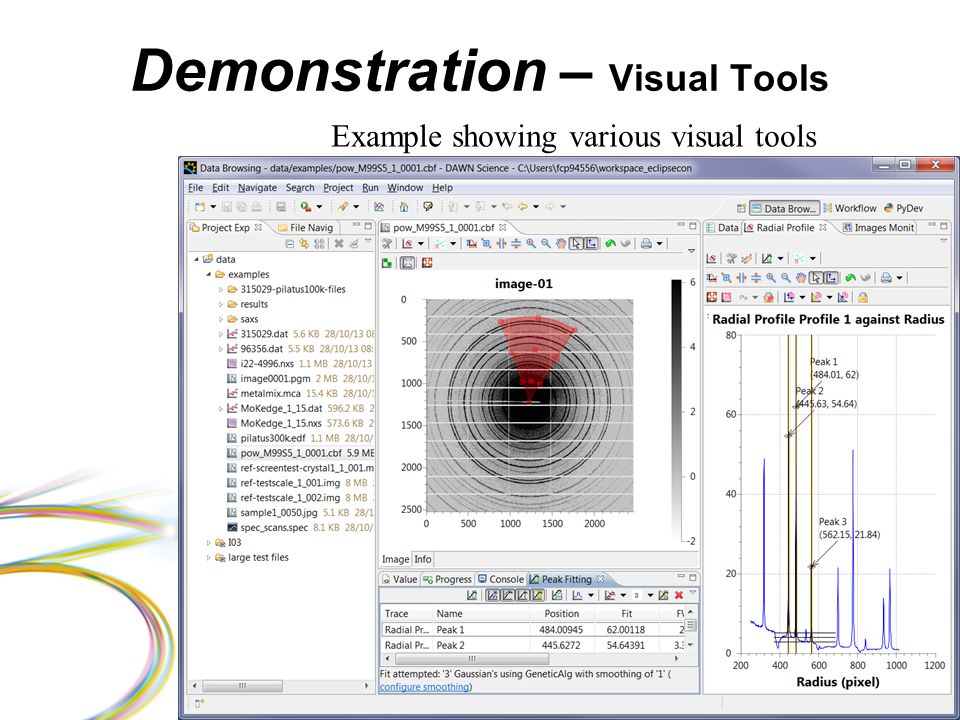The width and height of the screenshot is (960, 720).
Task: Open the number-of-peaks 3 dropdown in Peak Fitting
Action: (650, 595)
